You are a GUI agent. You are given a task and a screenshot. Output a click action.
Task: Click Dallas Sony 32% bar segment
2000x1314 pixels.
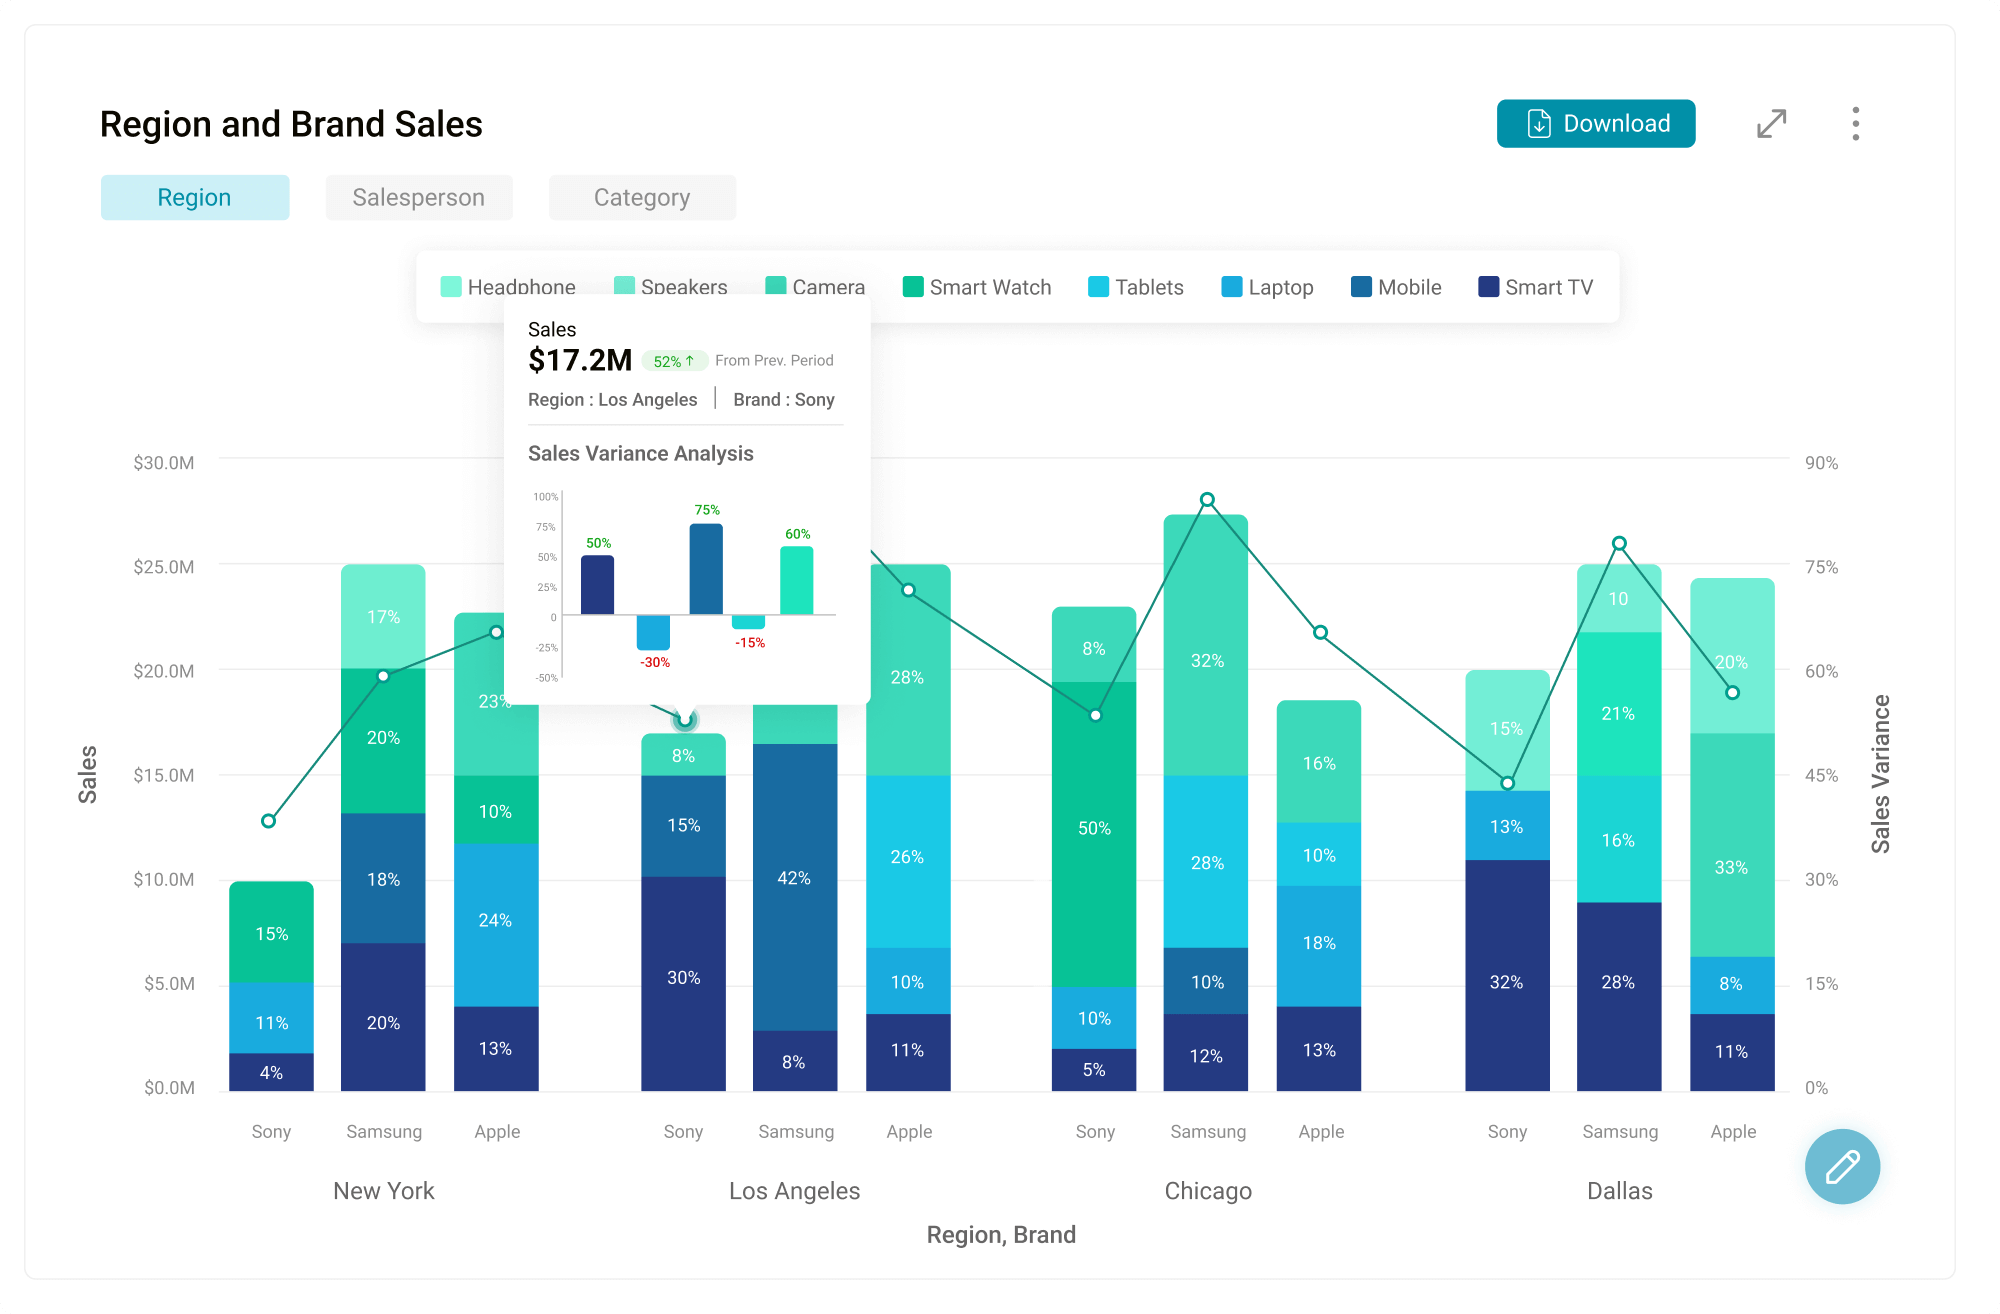pyautogui.click(x=1507, y=975)
